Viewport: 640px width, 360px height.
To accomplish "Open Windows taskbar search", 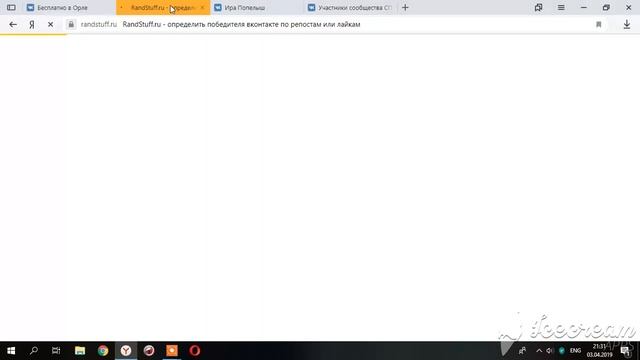I will coord(34,351).
